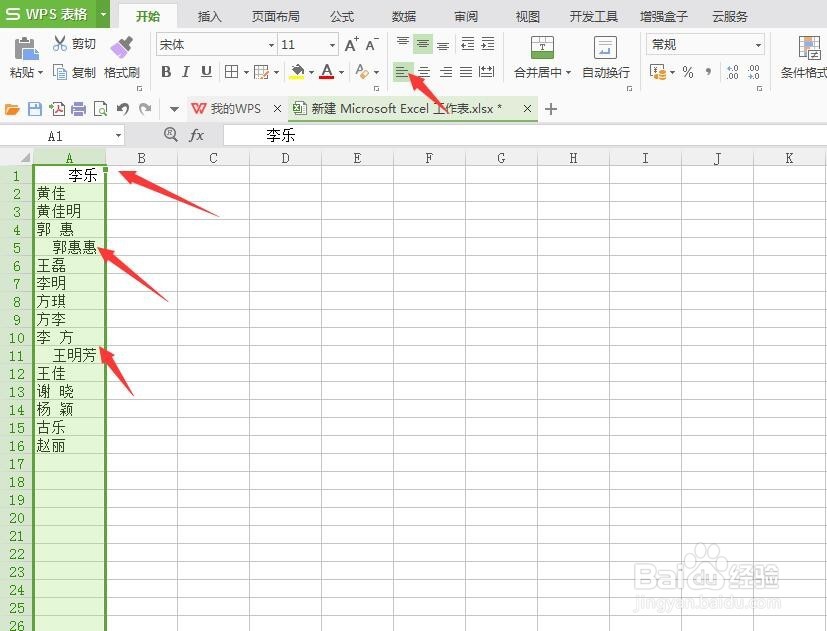This screenshot has height=631, width=827.
Task: Select column B header
Action: coord(141,158)
